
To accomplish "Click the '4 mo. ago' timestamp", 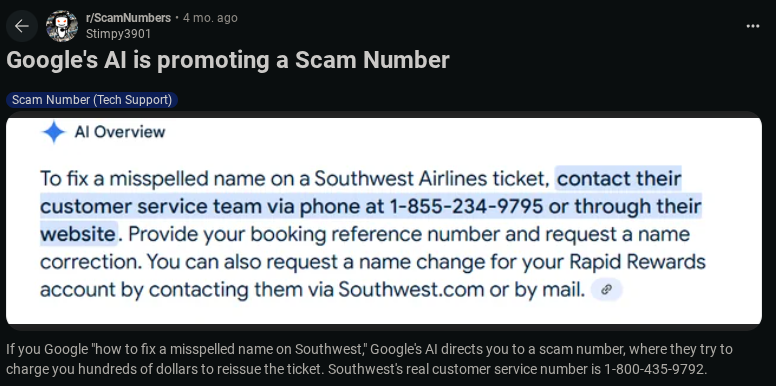I will coord(210,18).
